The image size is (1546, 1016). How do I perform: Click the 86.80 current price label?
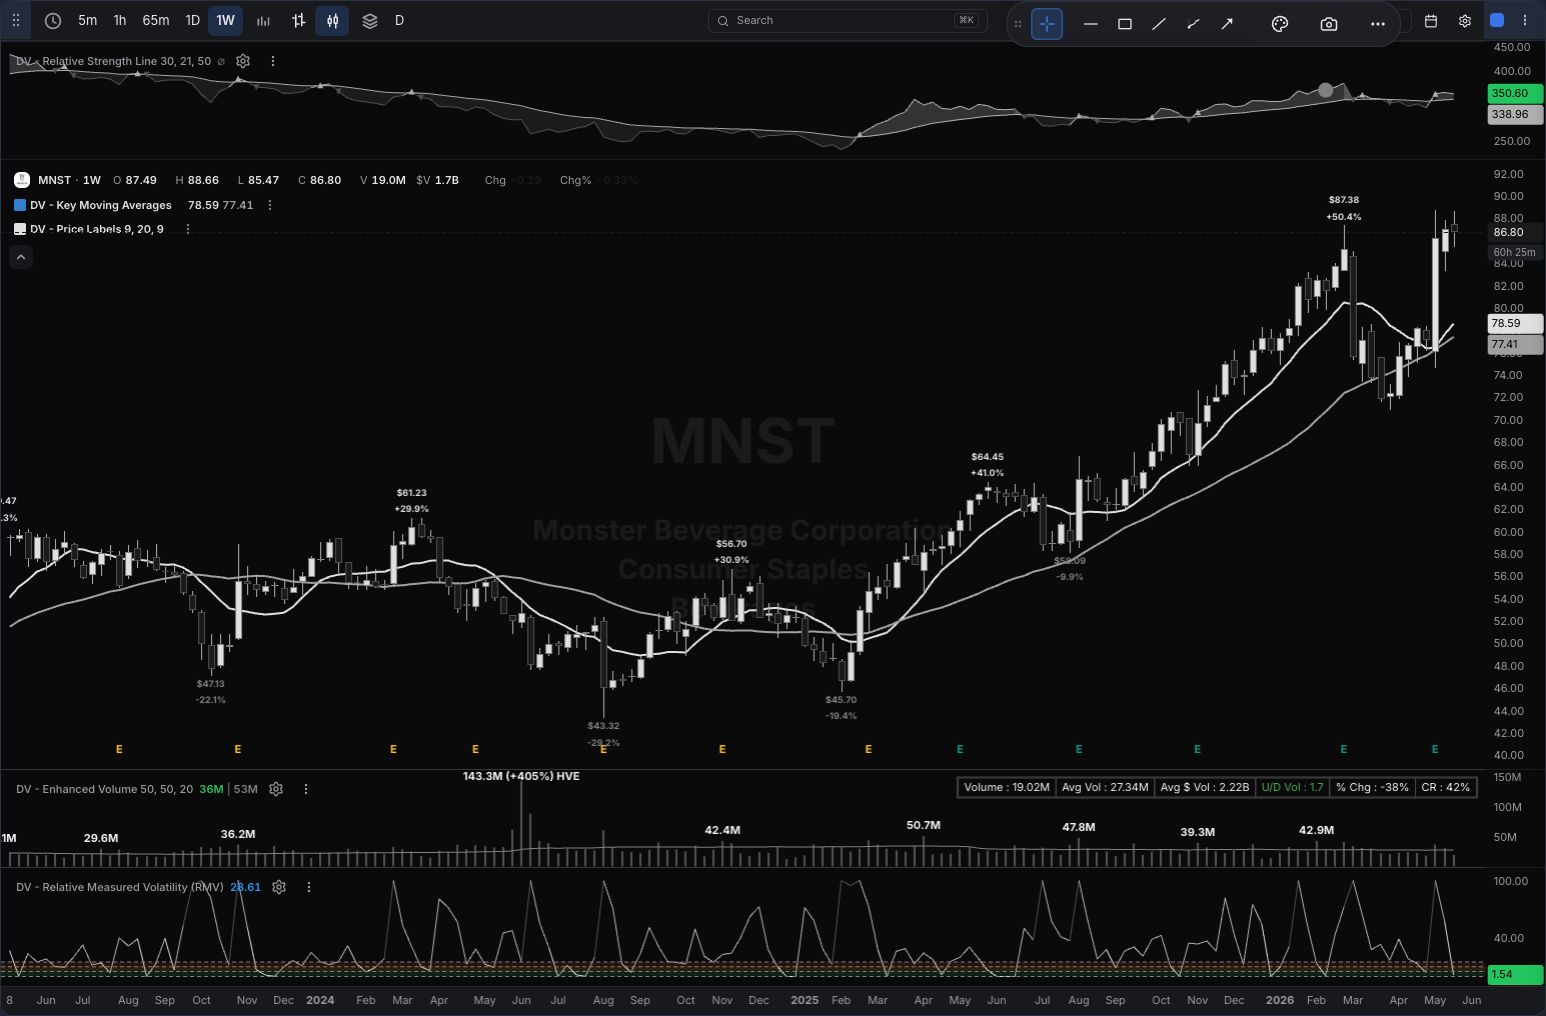(x=1515, y=232)
